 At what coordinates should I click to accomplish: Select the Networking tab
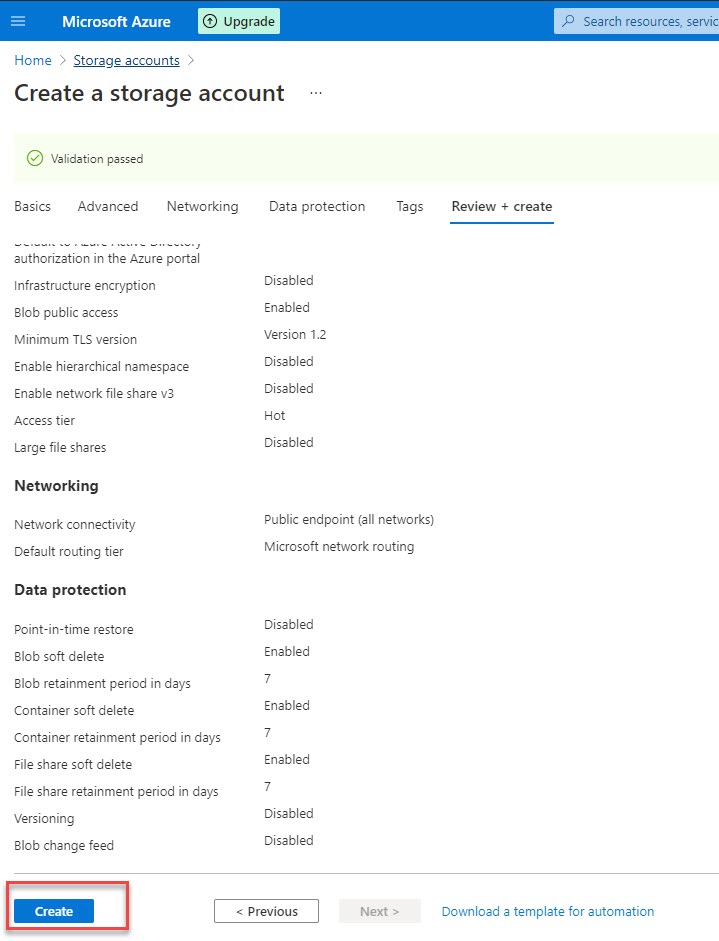(202, 206)
